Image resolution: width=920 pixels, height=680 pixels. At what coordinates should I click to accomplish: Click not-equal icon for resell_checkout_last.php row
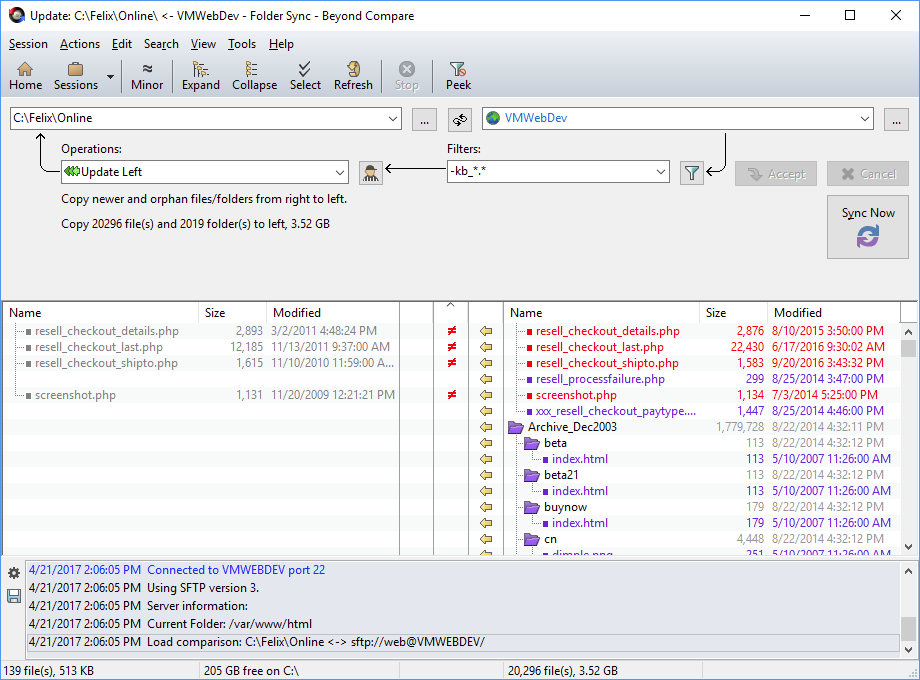[452, 347]
